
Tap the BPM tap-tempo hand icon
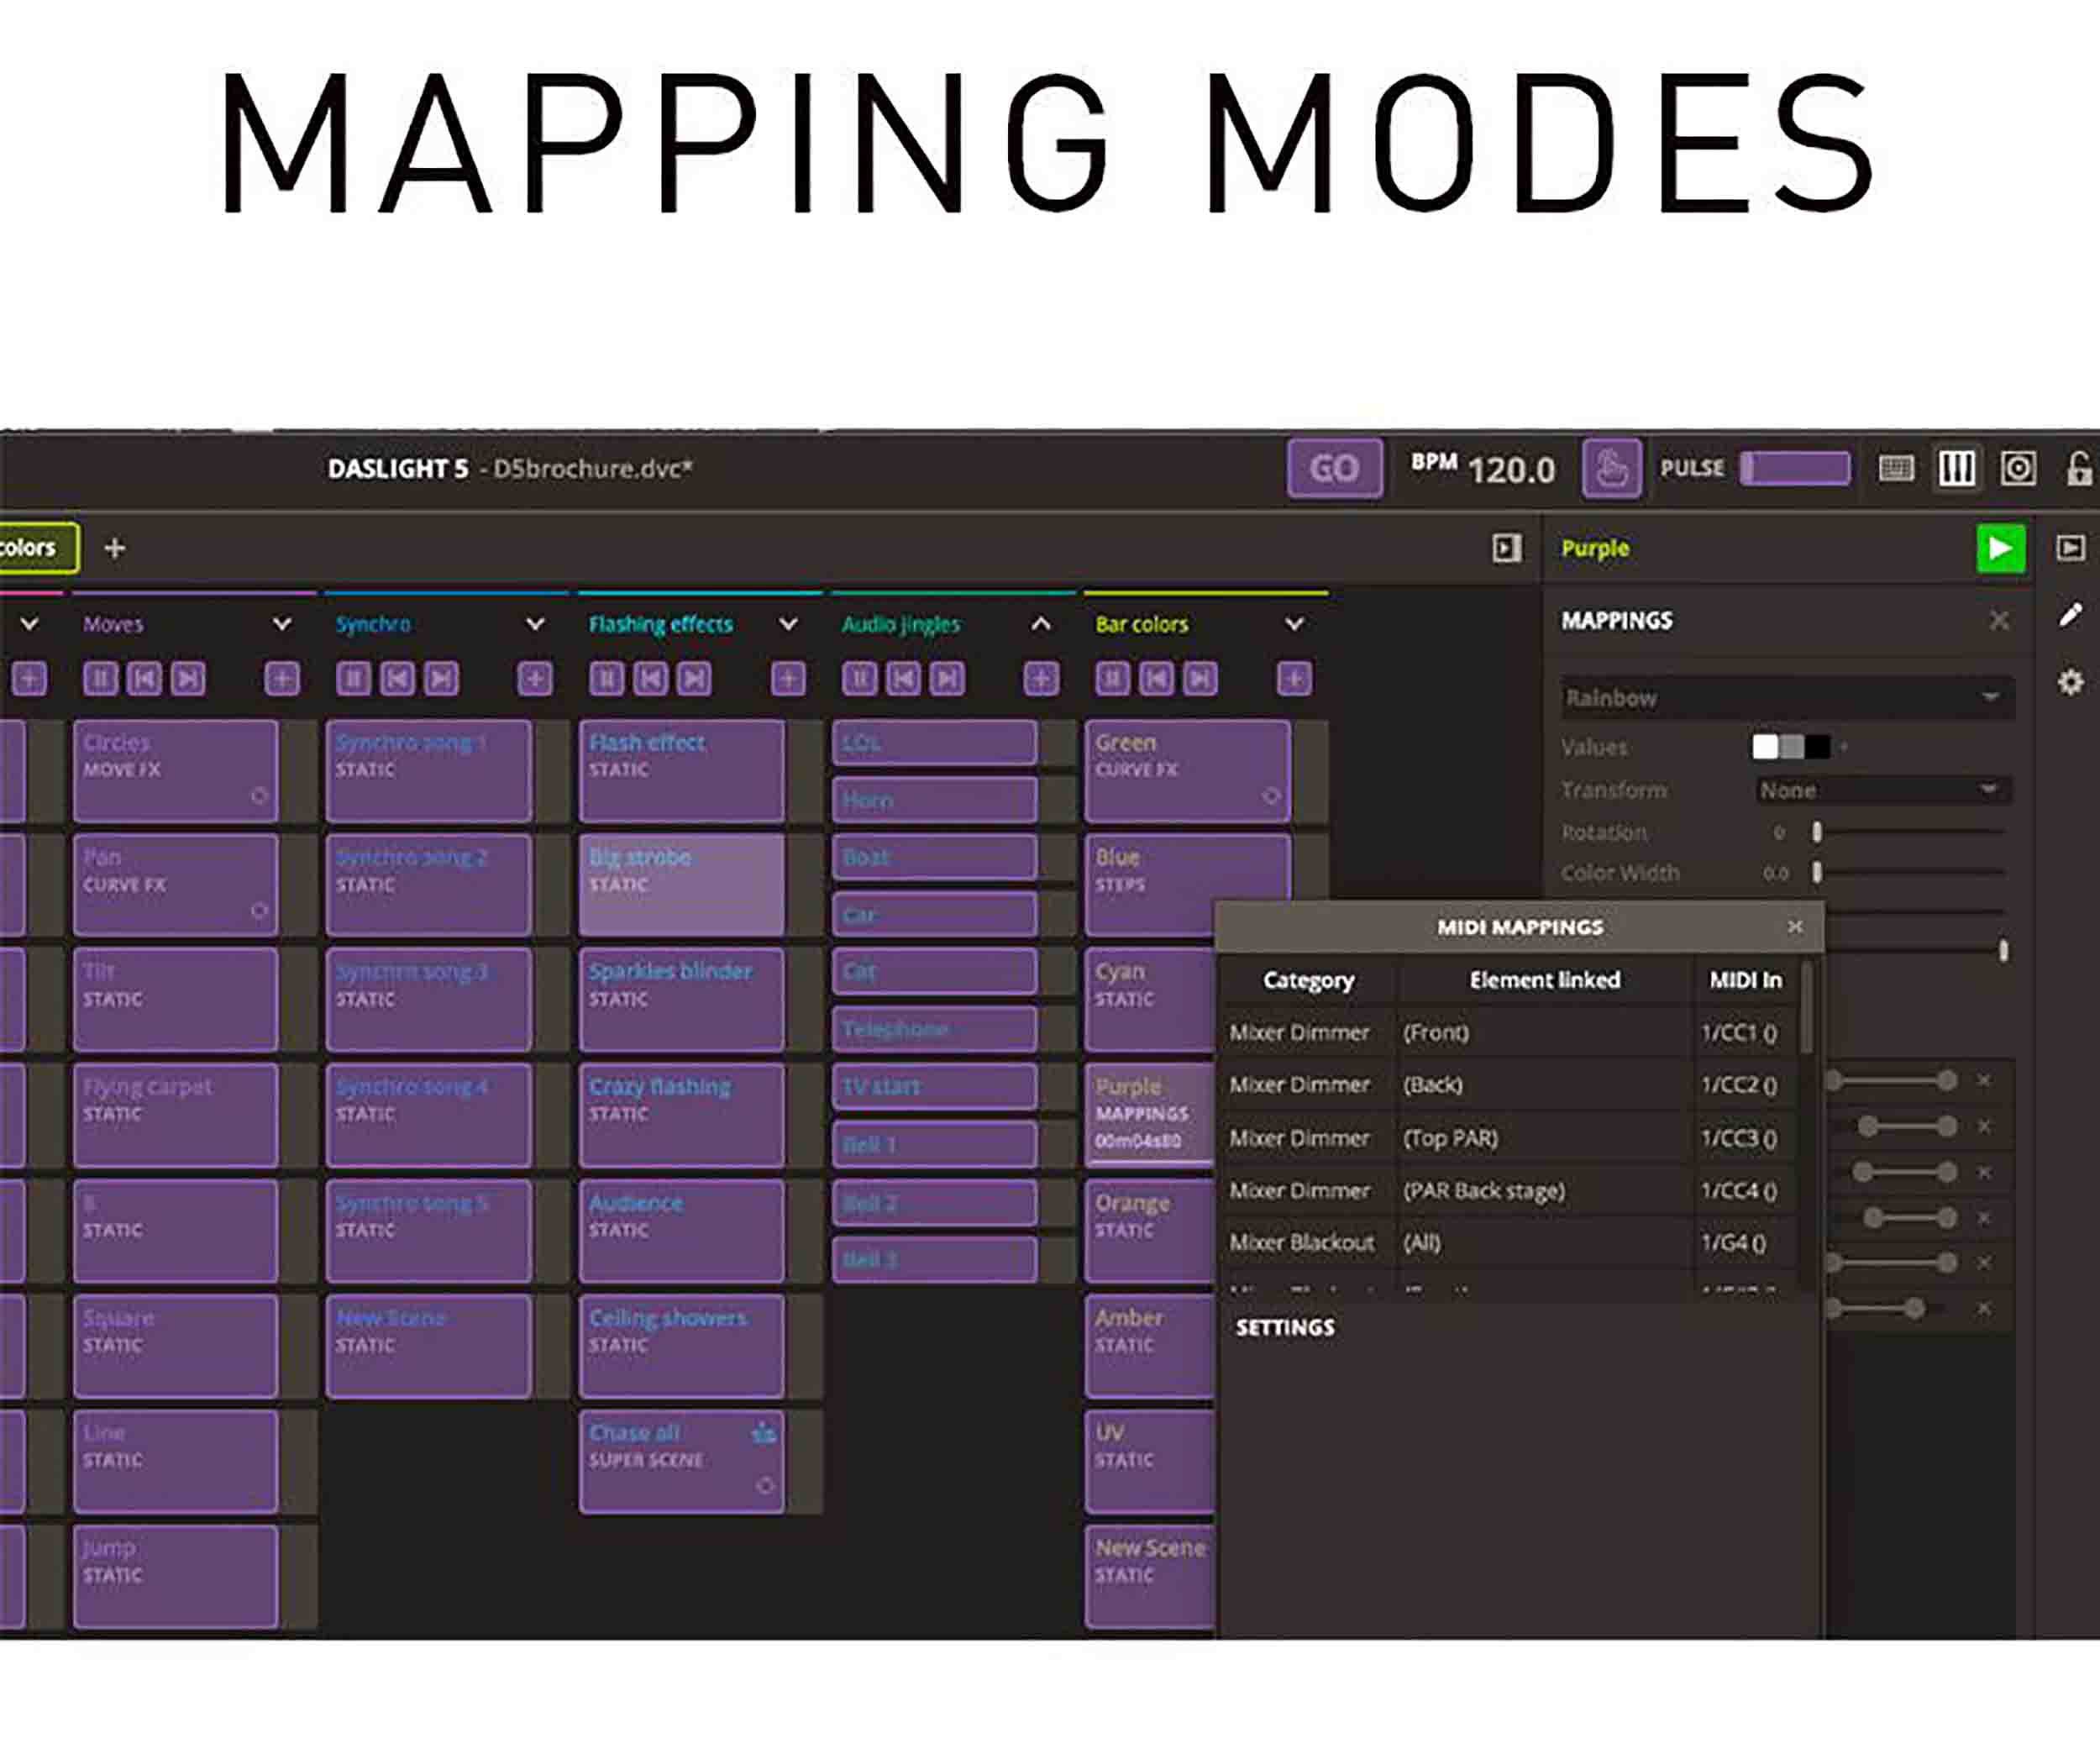pyautogui.click(x=1611, y=468)
